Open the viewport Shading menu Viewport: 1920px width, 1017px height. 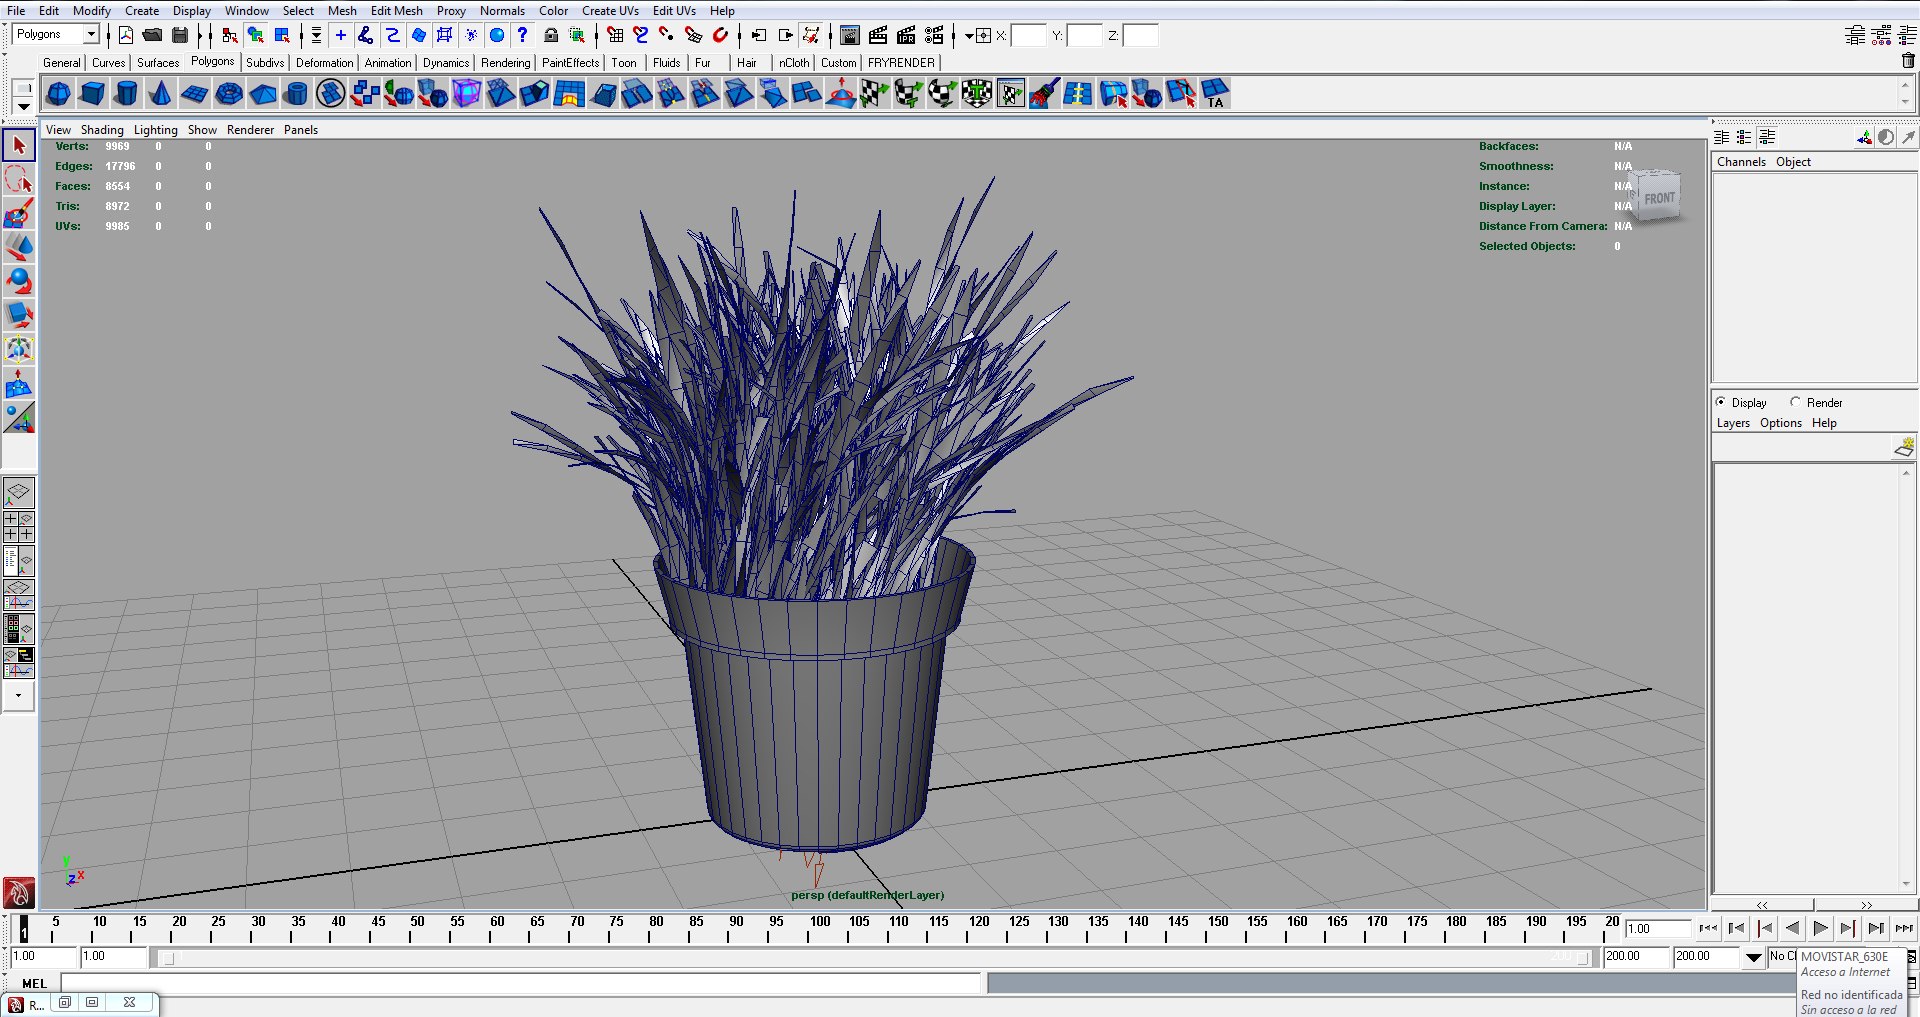point(102,130)
